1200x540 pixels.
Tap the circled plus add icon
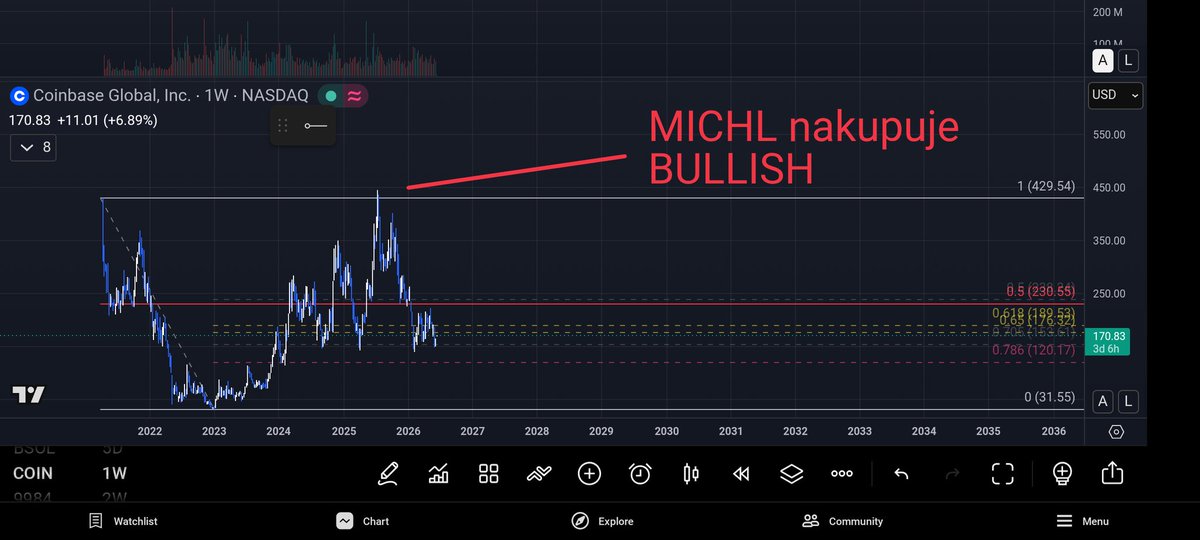click(x=590, y=473)
